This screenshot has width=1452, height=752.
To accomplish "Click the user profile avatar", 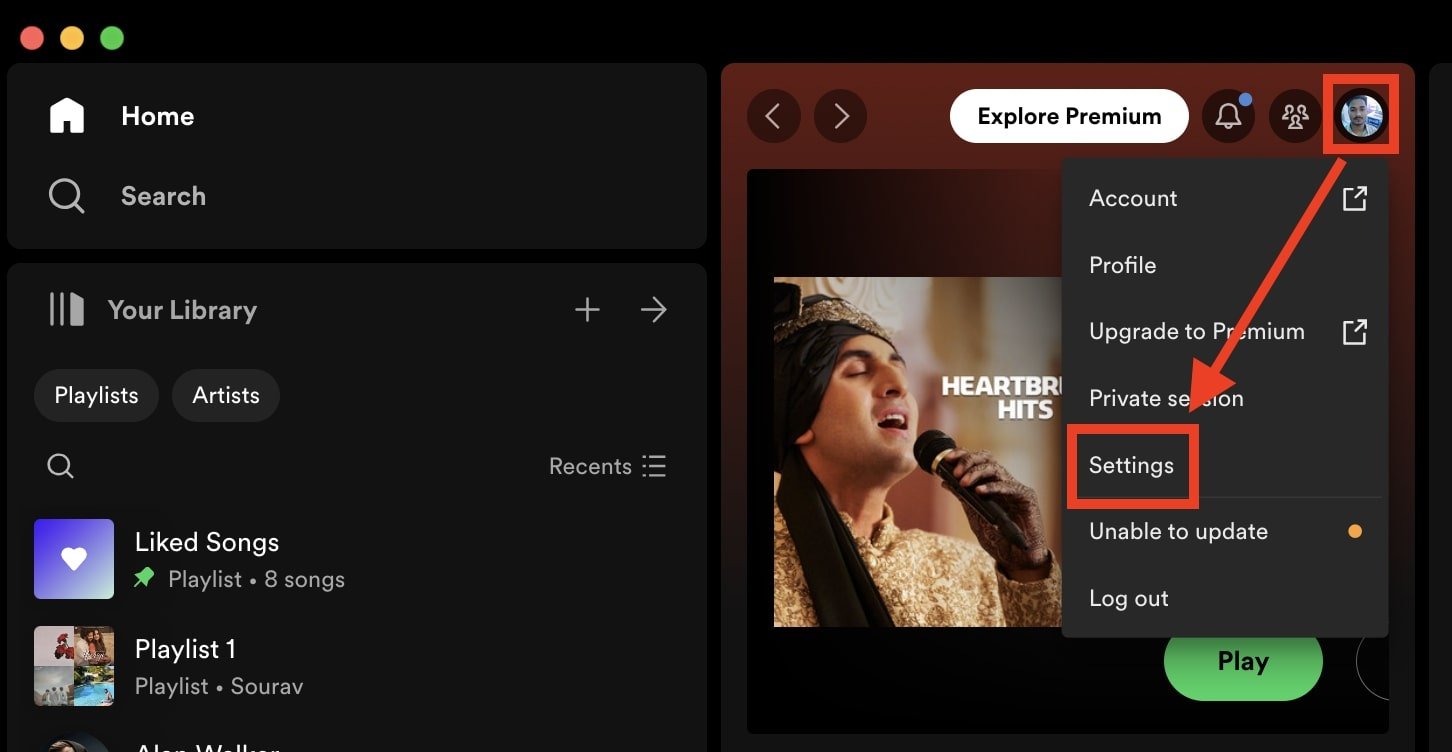I will click(1361, 116).
